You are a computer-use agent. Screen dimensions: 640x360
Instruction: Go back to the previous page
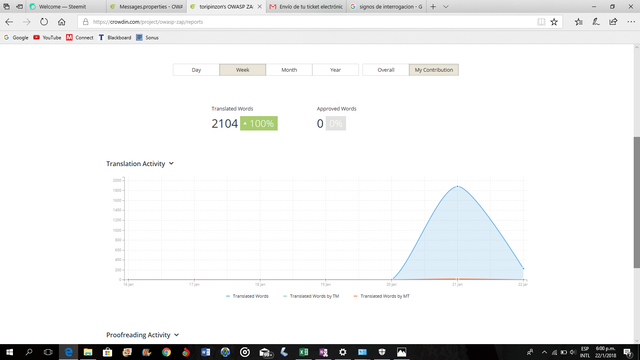coord(9,22)
